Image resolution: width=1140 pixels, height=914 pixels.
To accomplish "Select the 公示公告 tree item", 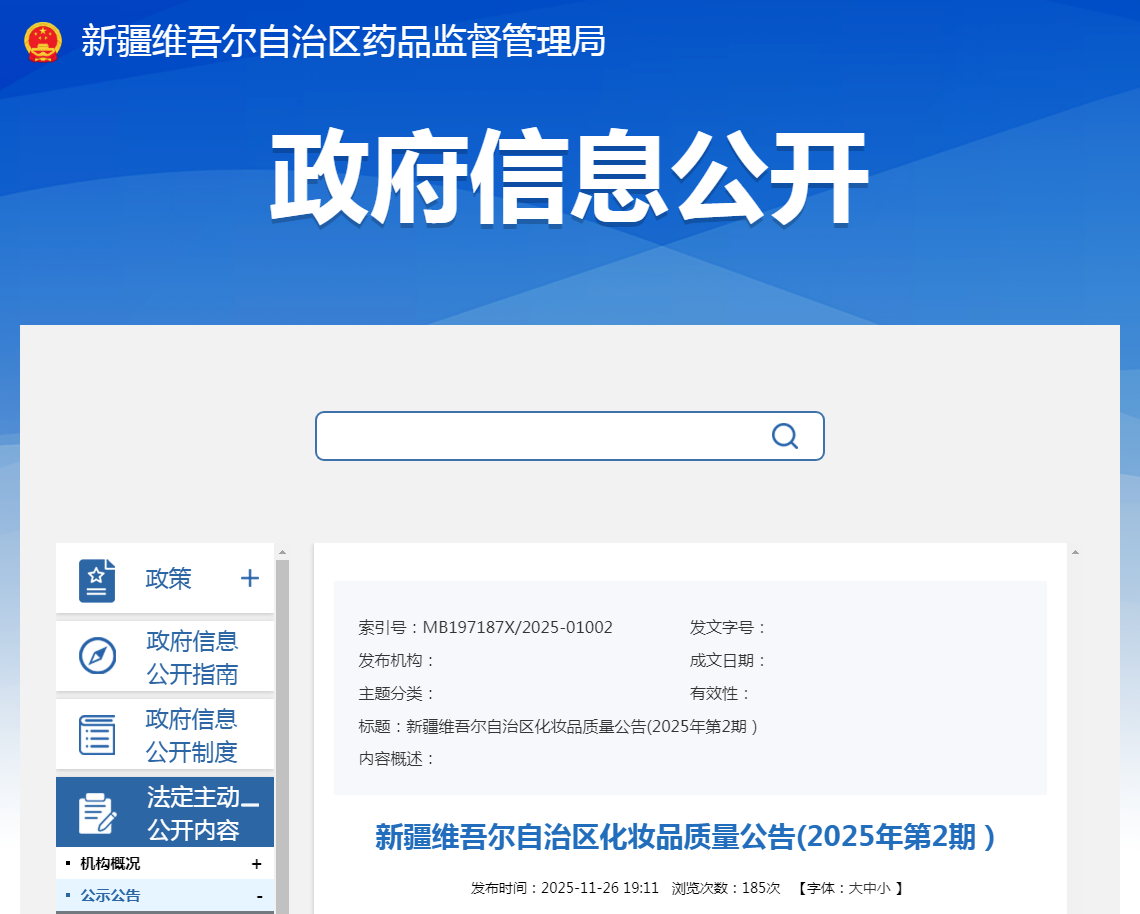I will pos(111,896).
